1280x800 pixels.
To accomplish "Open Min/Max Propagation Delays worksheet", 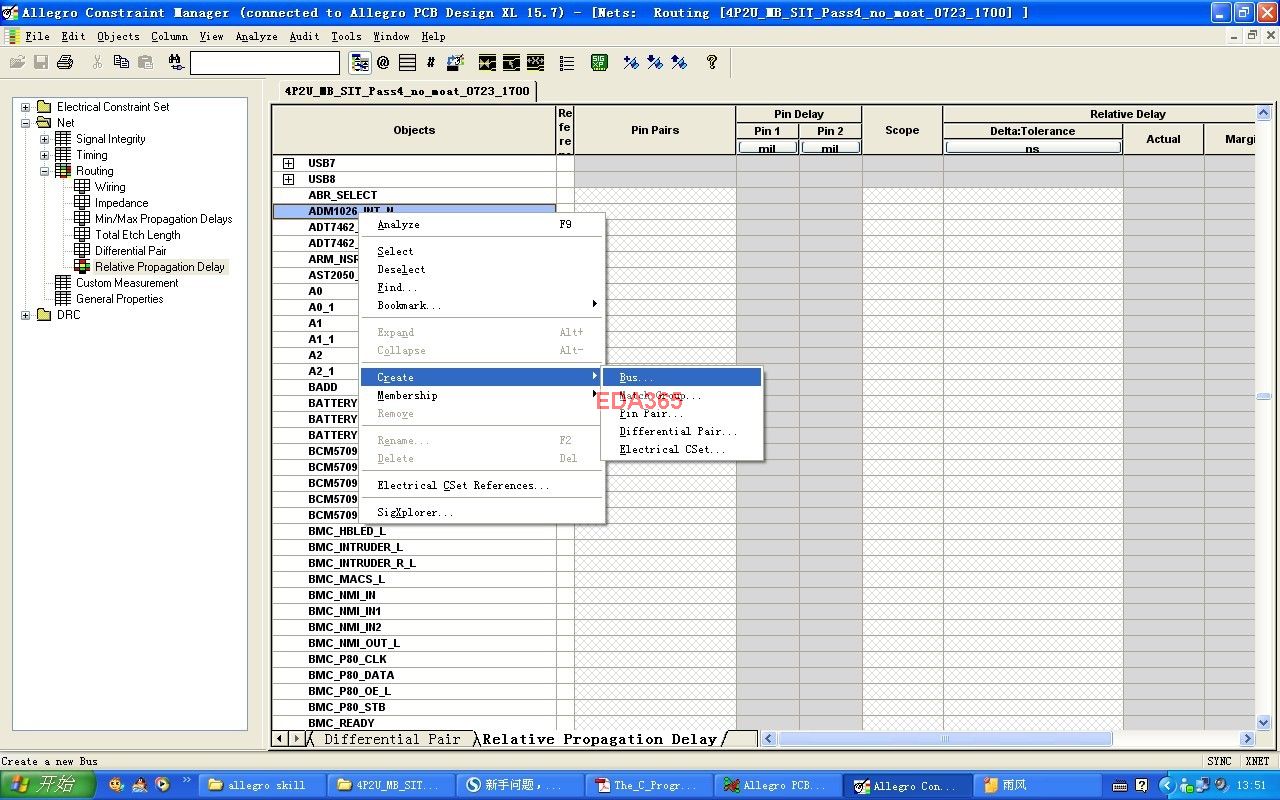I will pos(163,219).
